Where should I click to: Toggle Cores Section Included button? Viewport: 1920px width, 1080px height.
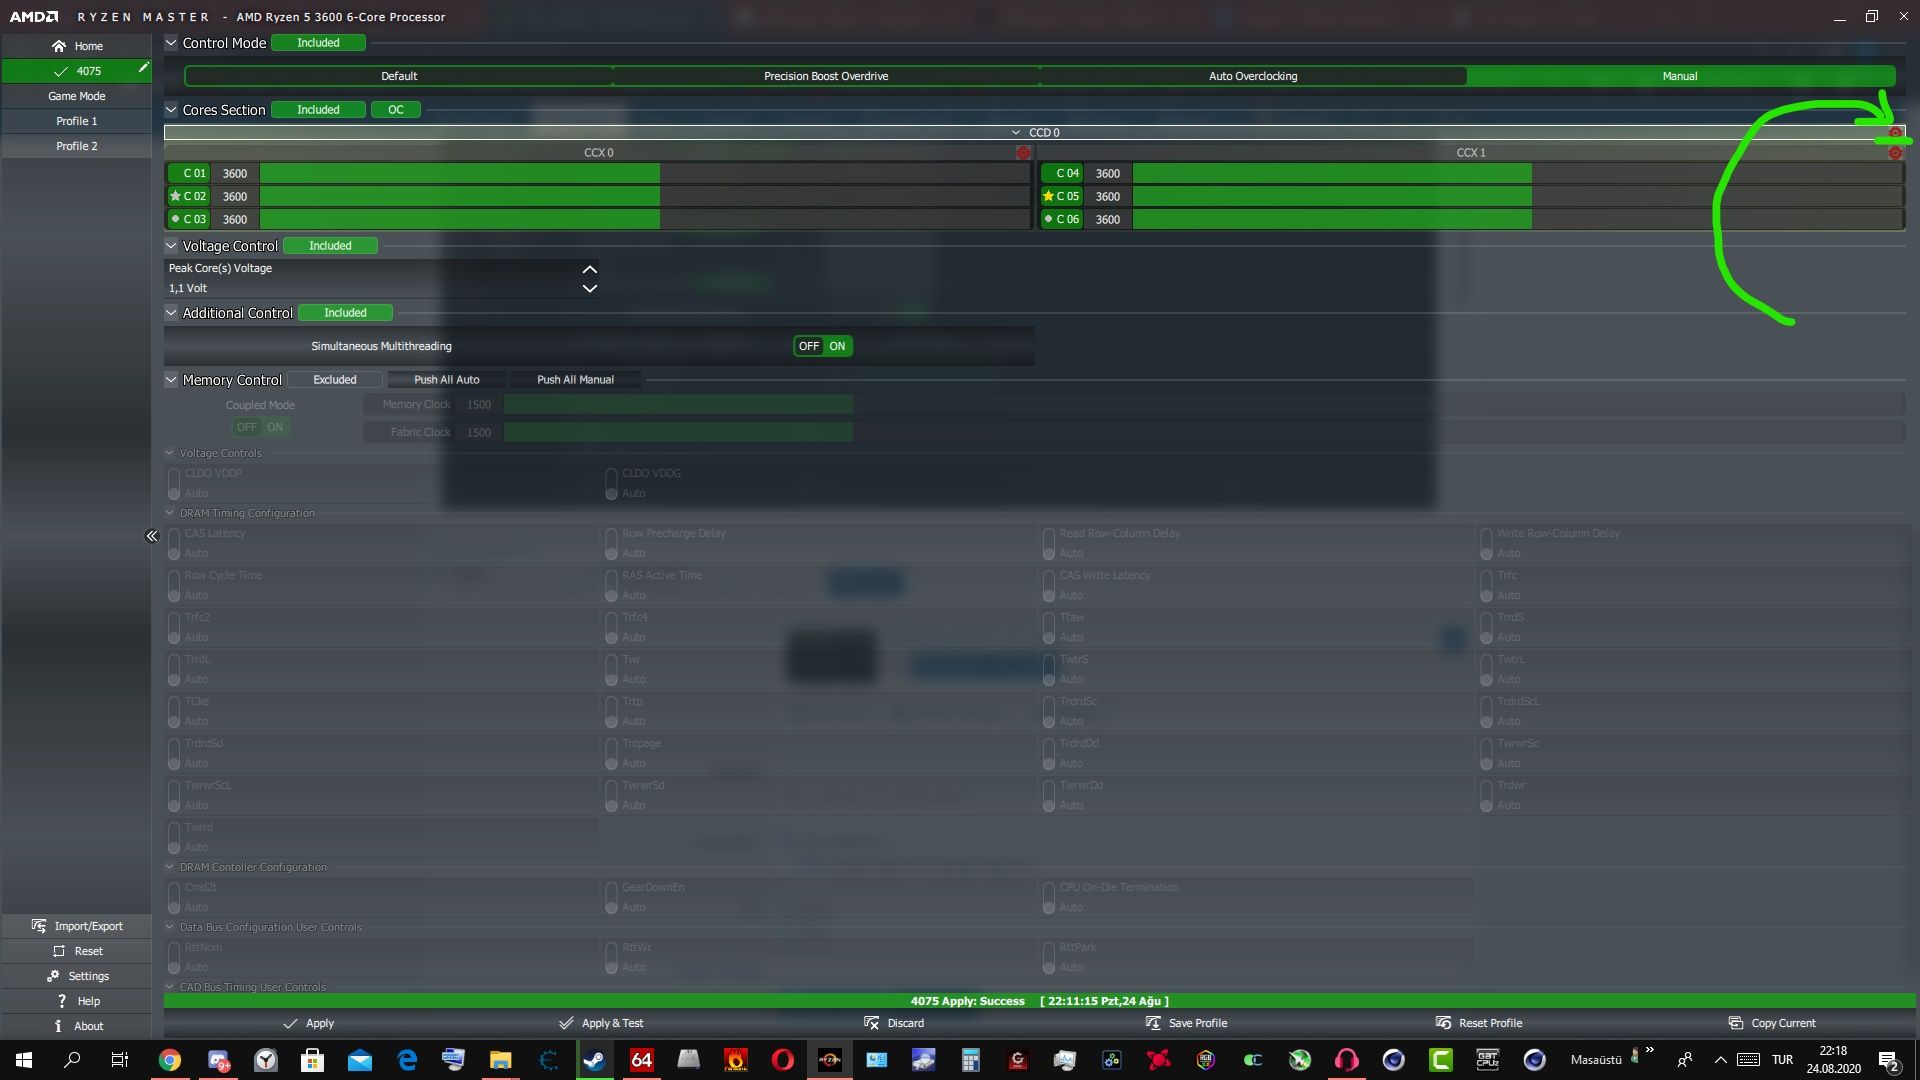coord(318,110)
